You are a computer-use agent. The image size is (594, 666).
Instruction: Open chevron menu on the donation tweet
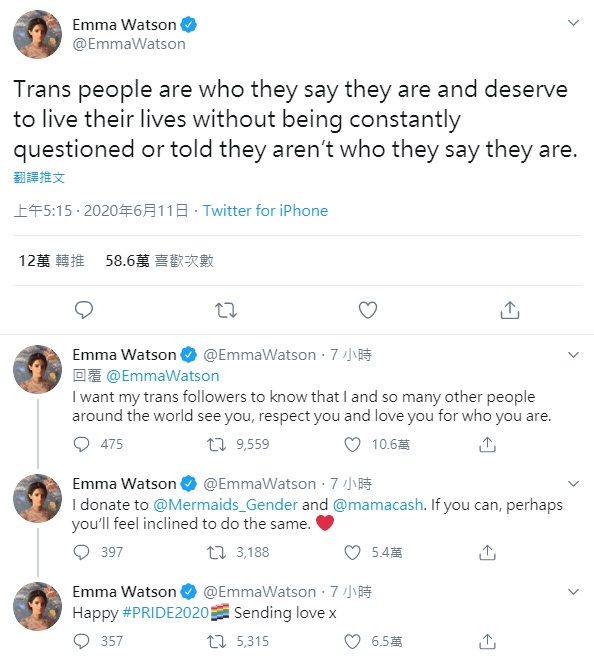click(x=573, y=484)
